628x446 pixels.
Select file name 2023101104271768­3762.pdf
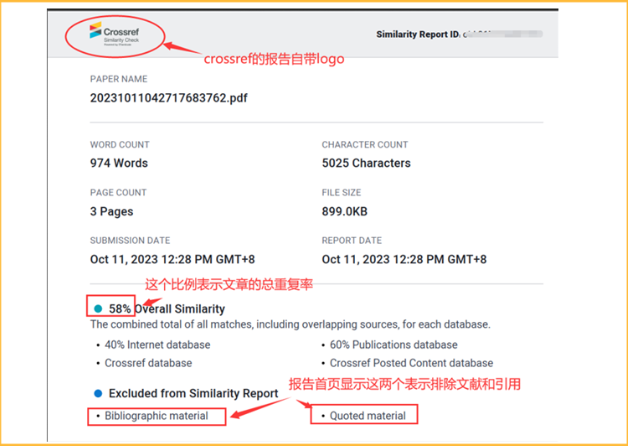[x=169, y=98]
